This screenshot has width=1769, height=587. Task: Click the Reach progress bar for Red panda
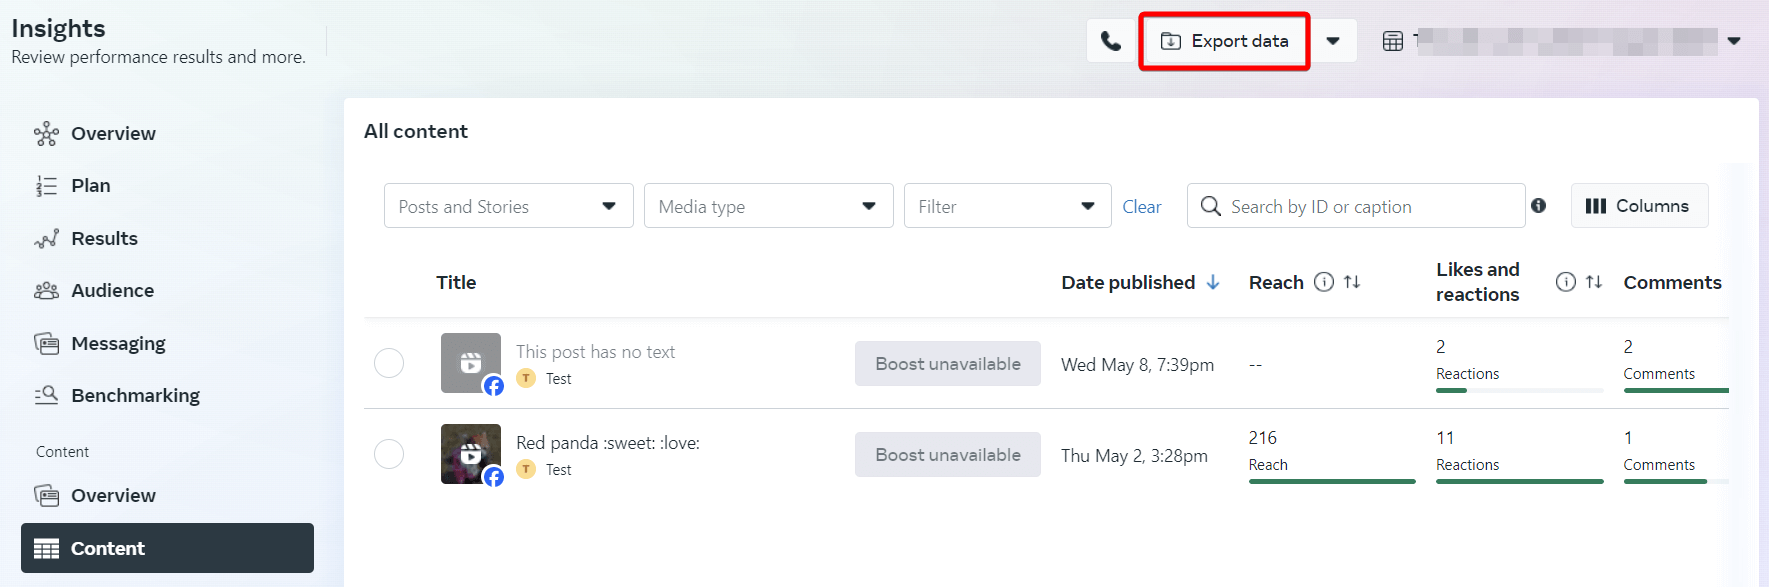click(1332, 481)
